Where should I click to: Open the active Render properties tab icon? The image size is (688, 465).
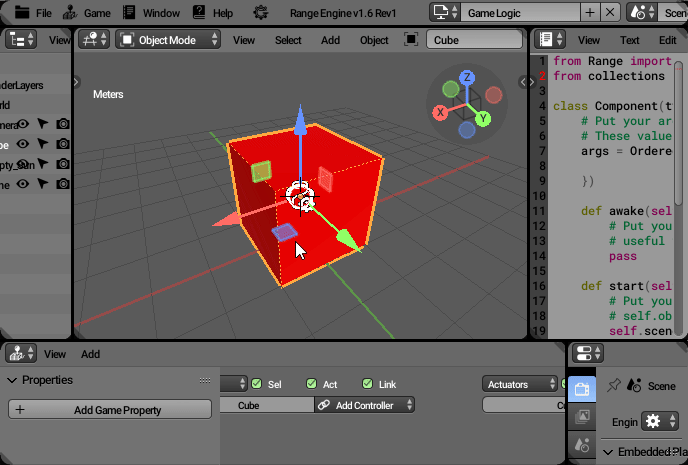coord(583,388)
